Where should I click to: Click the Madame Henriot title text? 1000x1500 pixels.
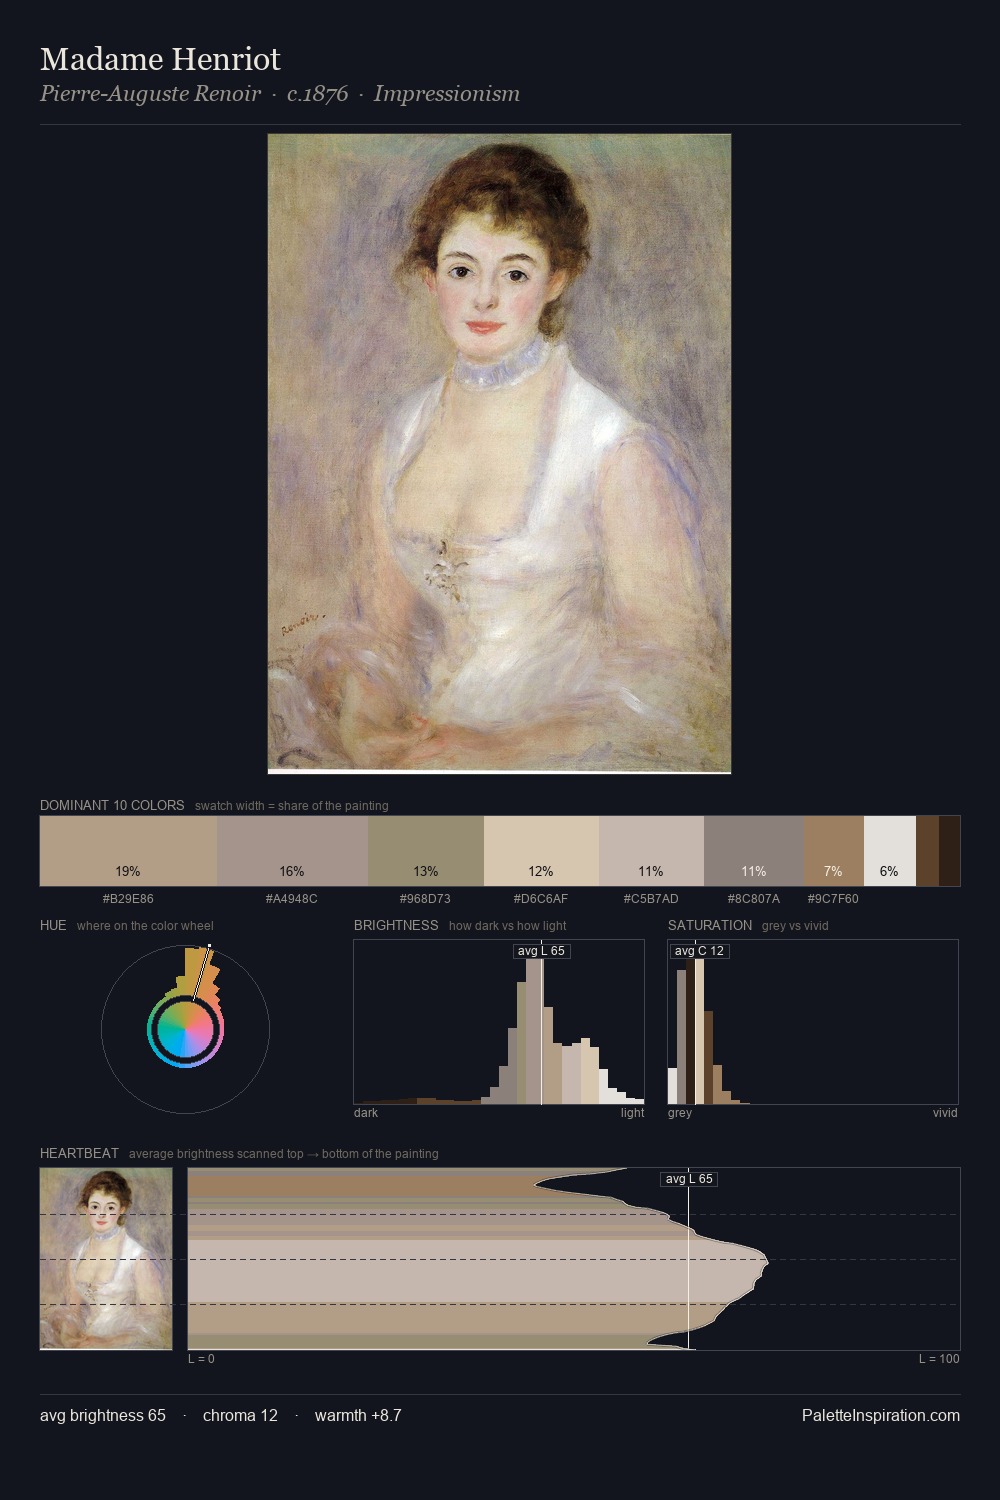point(160,60)
